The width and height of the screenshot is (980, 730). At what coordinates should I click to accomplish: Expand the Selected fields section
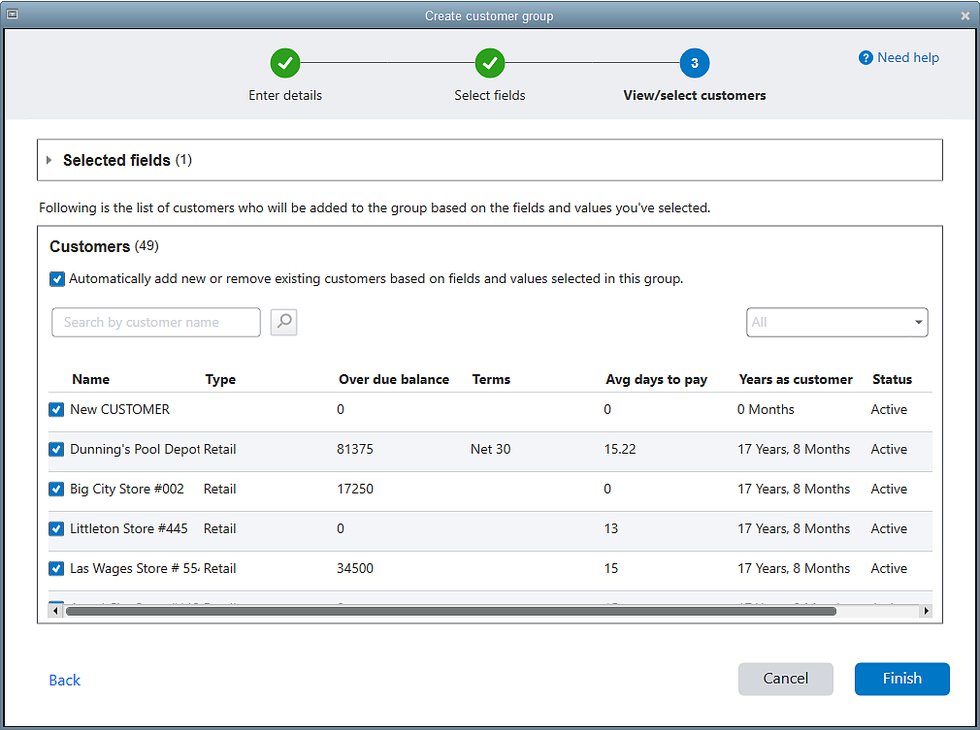(49, 160)
